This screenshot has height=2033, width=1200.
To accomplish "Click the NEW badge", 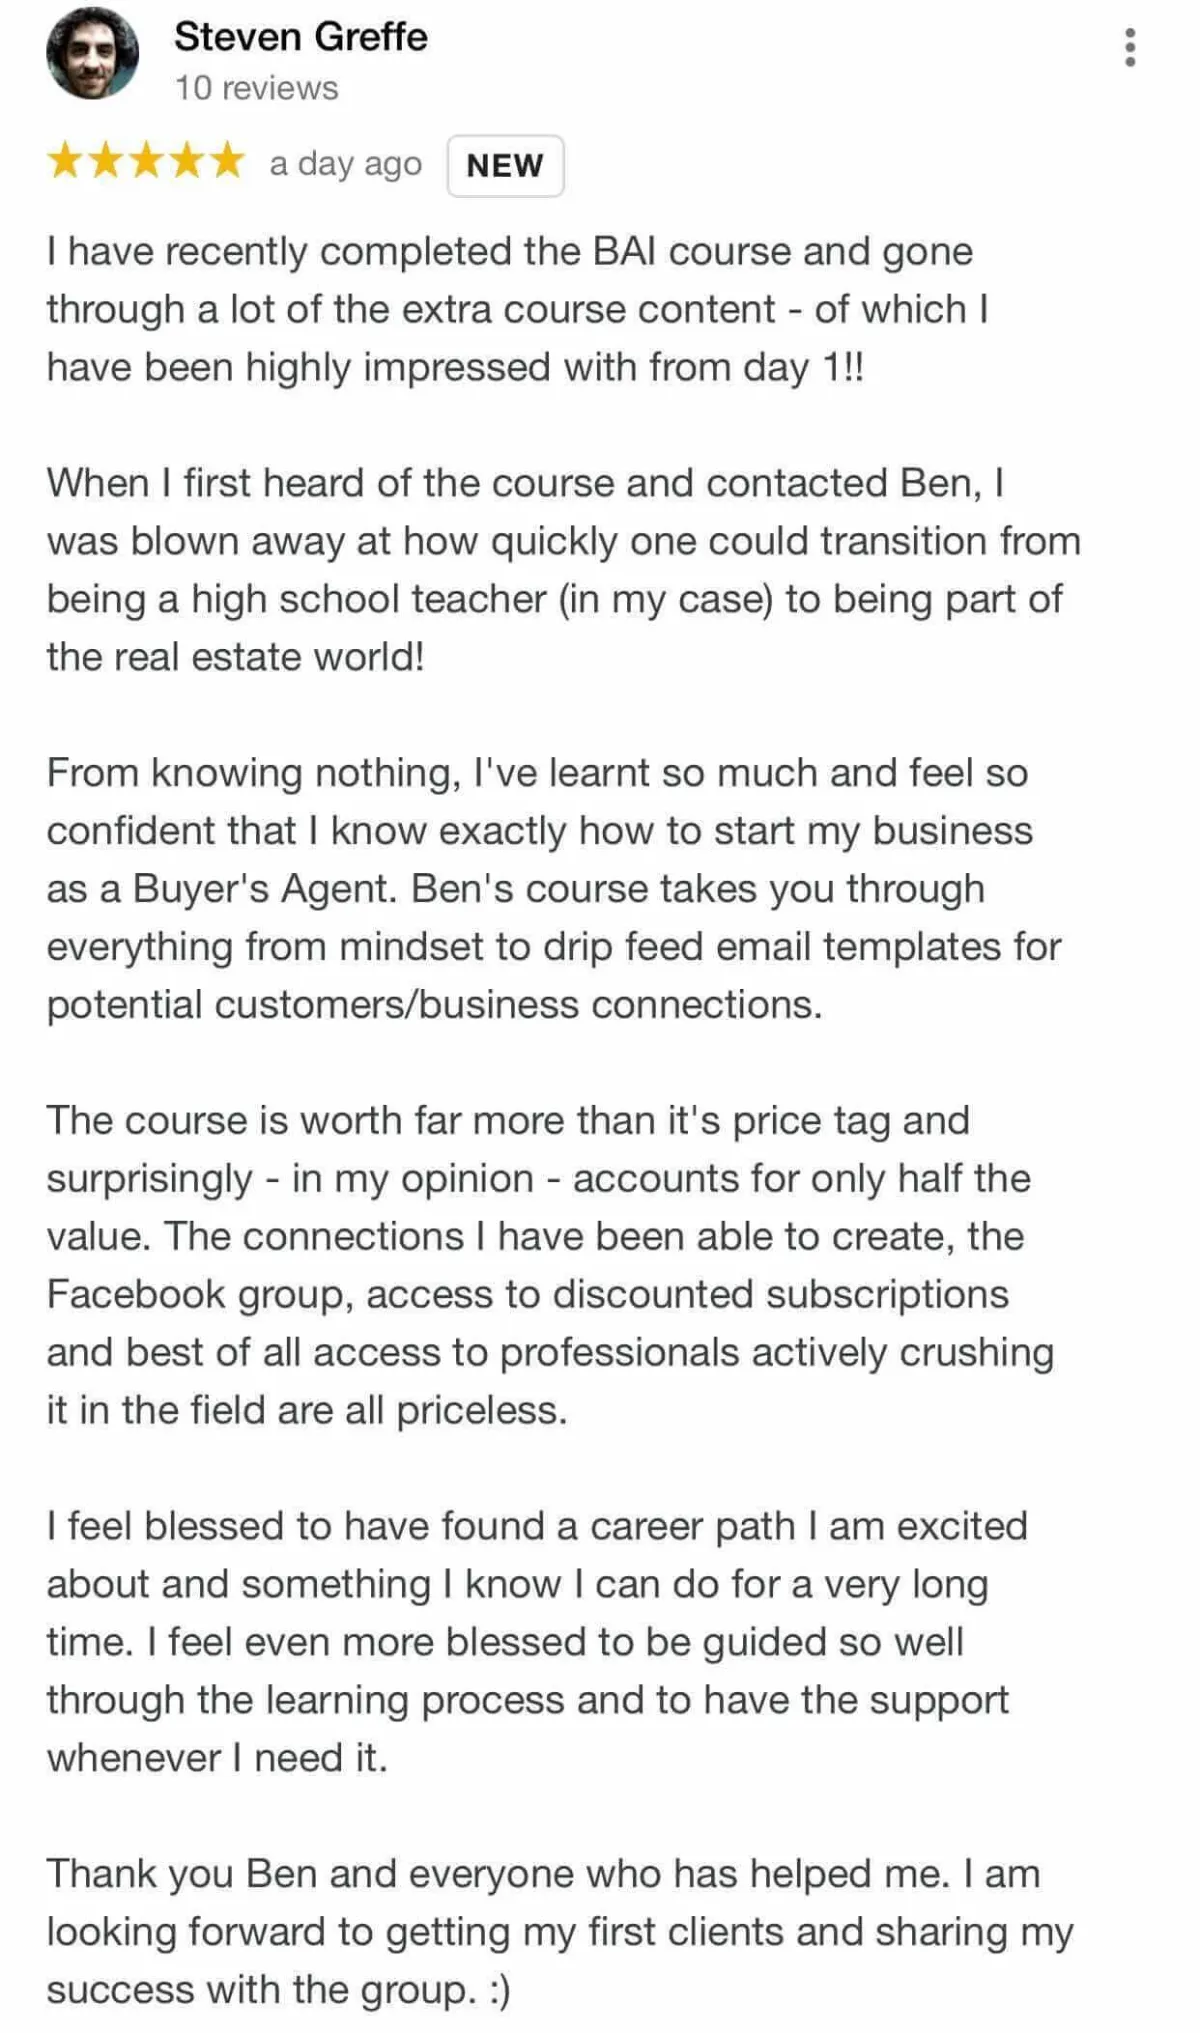I will pos(505,165).
